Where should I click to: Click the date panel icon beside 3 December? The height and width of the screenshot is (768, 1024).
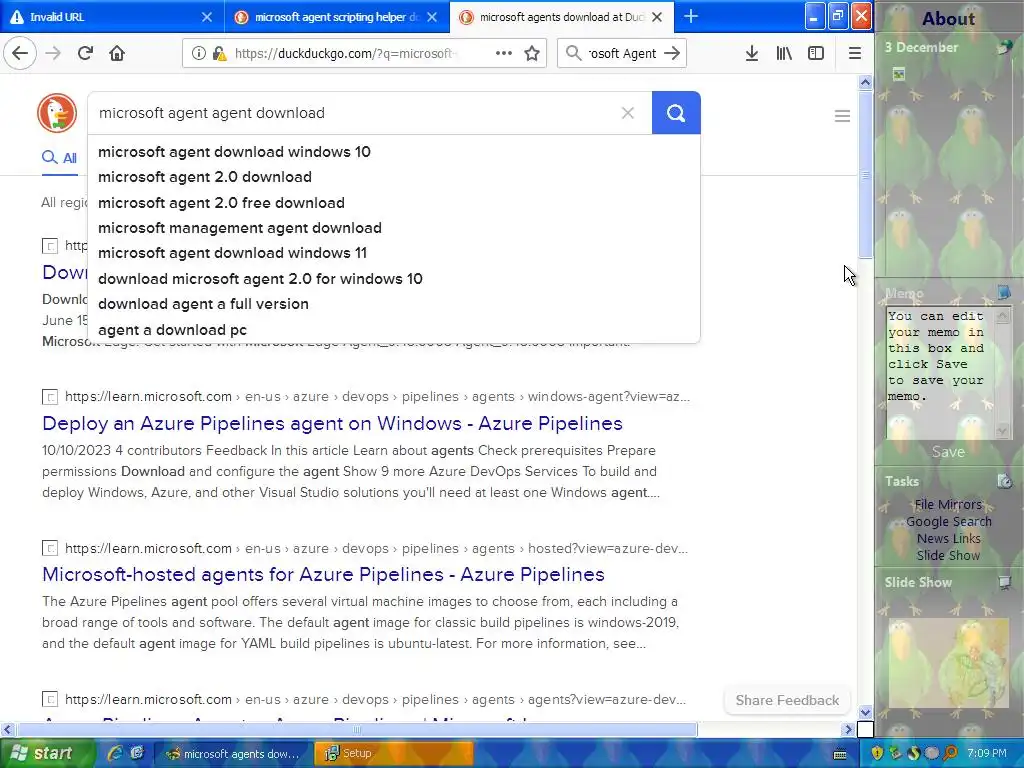pos(1005,47)
